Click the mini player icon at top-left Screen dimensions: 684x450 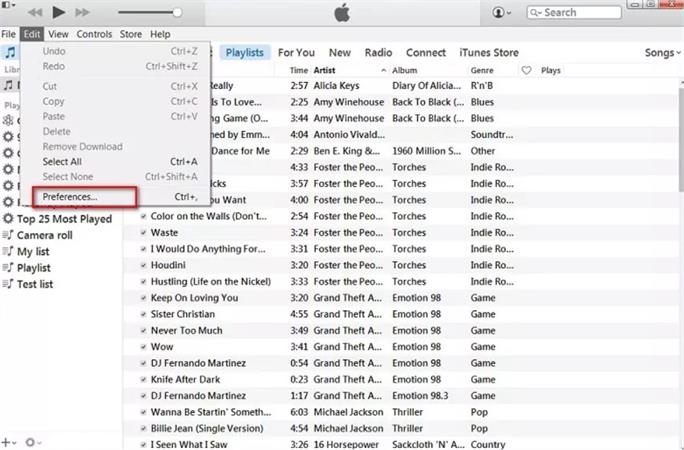pyautogui.click(x=7, y=4)
